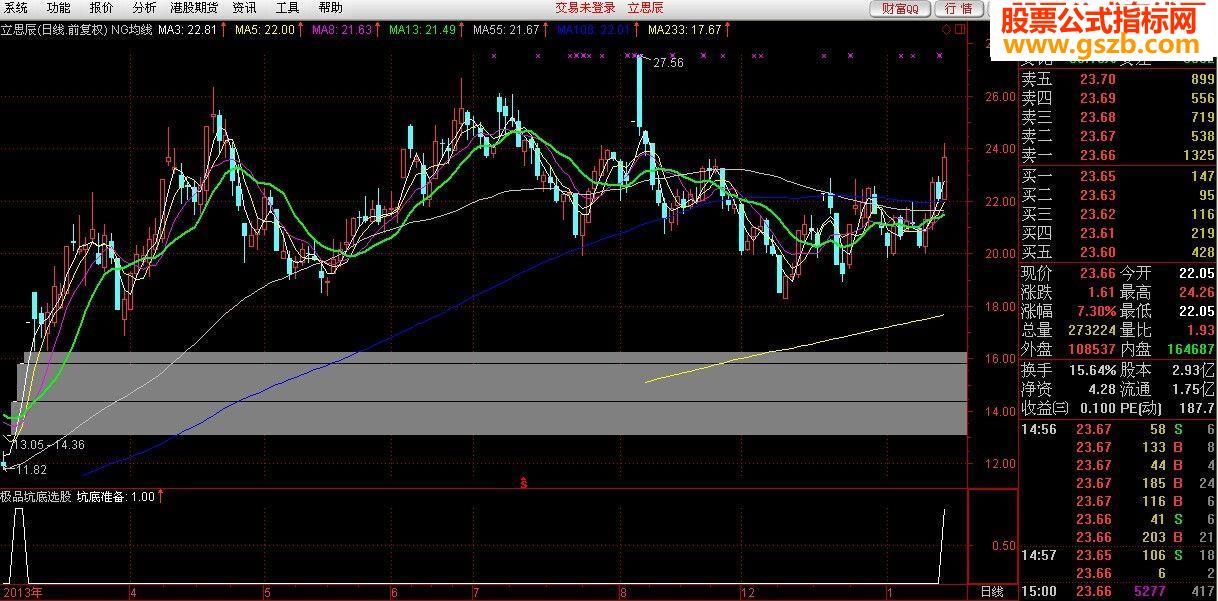Screen dimensions: 1218x601
Task: Select the 卖二 price 23.67
Action: (1098, 136)
